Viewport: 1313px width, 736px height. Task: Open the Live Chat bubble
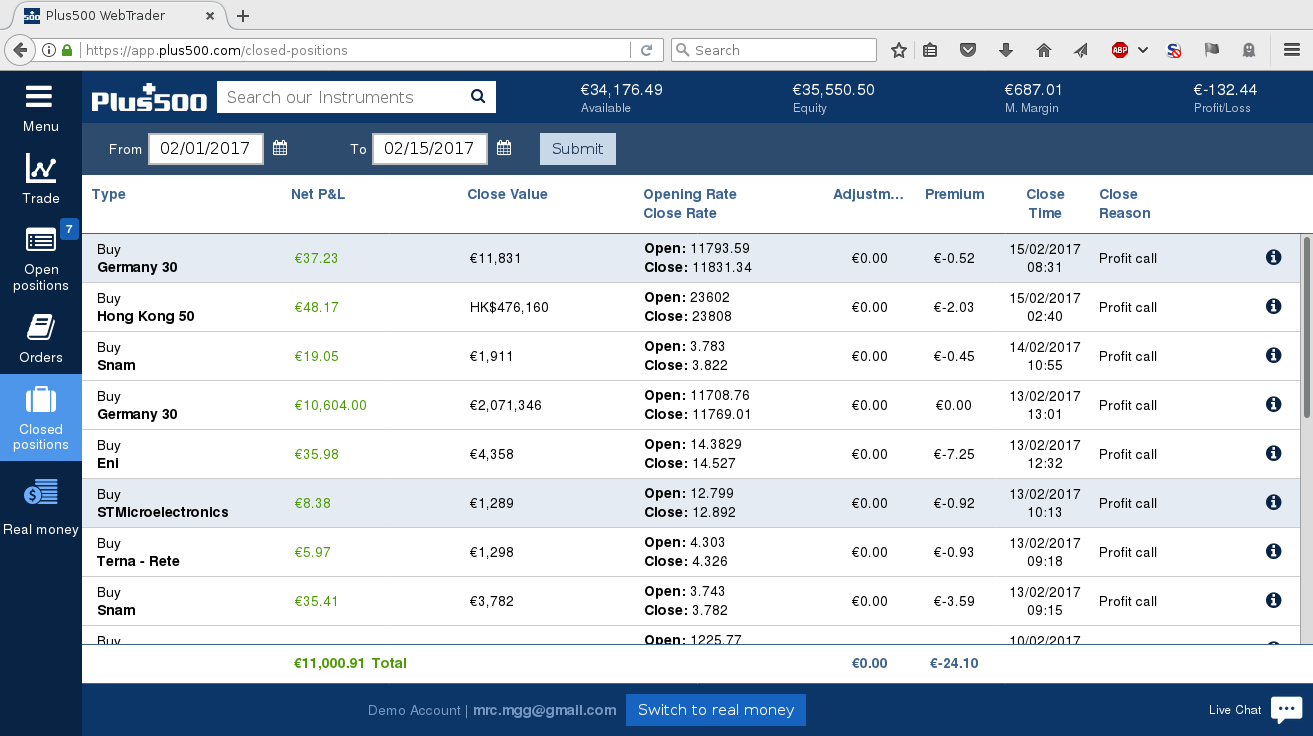(1286, 709)
